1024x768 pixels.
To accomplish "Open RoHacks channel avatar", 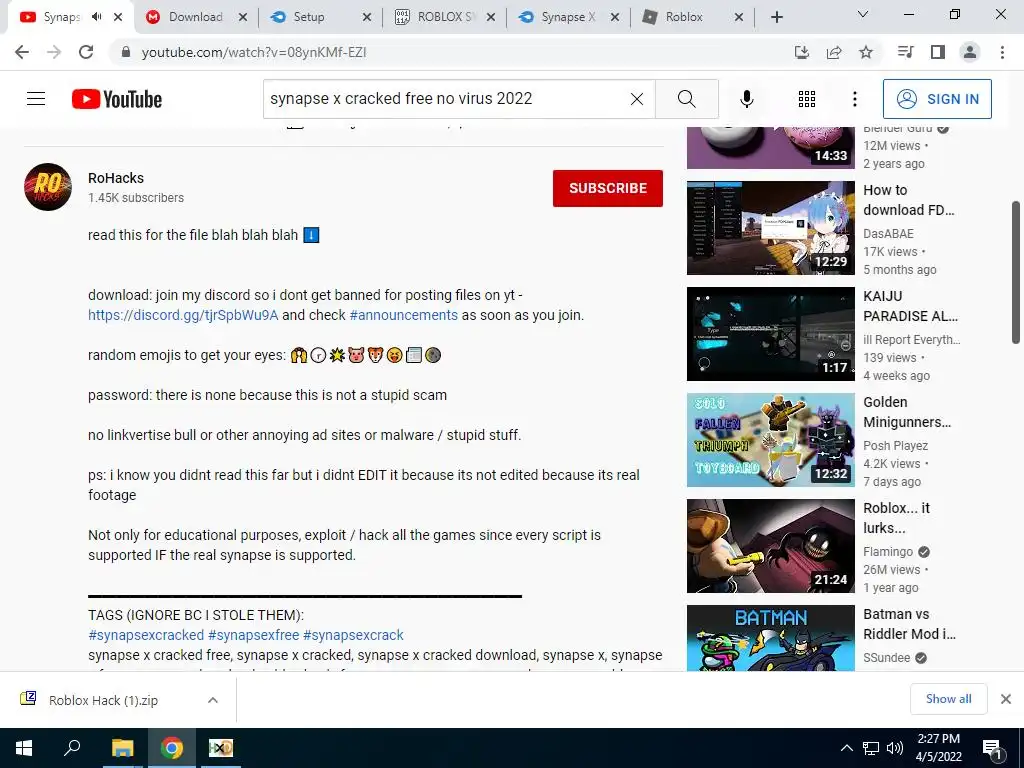I will tap(48, 187).
